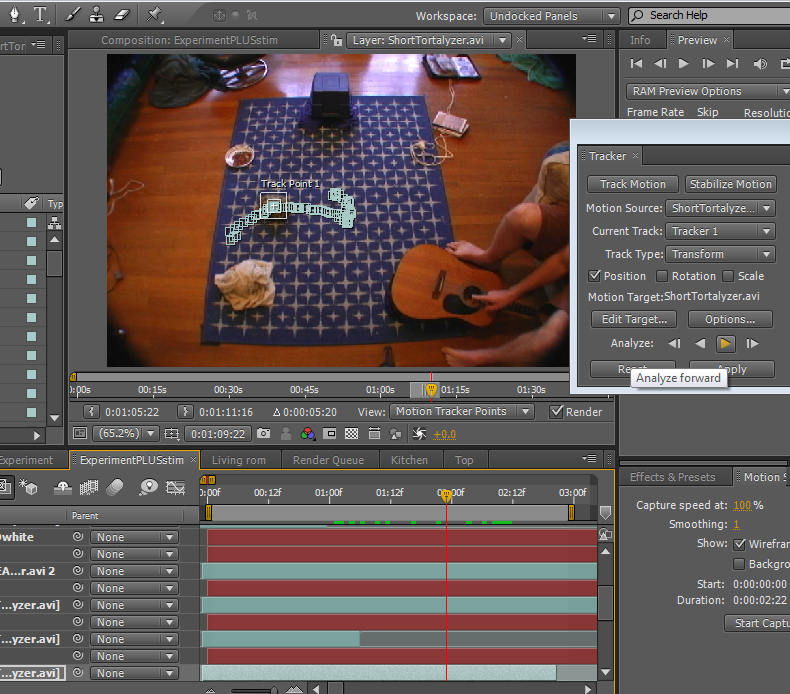Click Tracker Options button
Screen dimensions: 790x694
(x=730, y=319)
